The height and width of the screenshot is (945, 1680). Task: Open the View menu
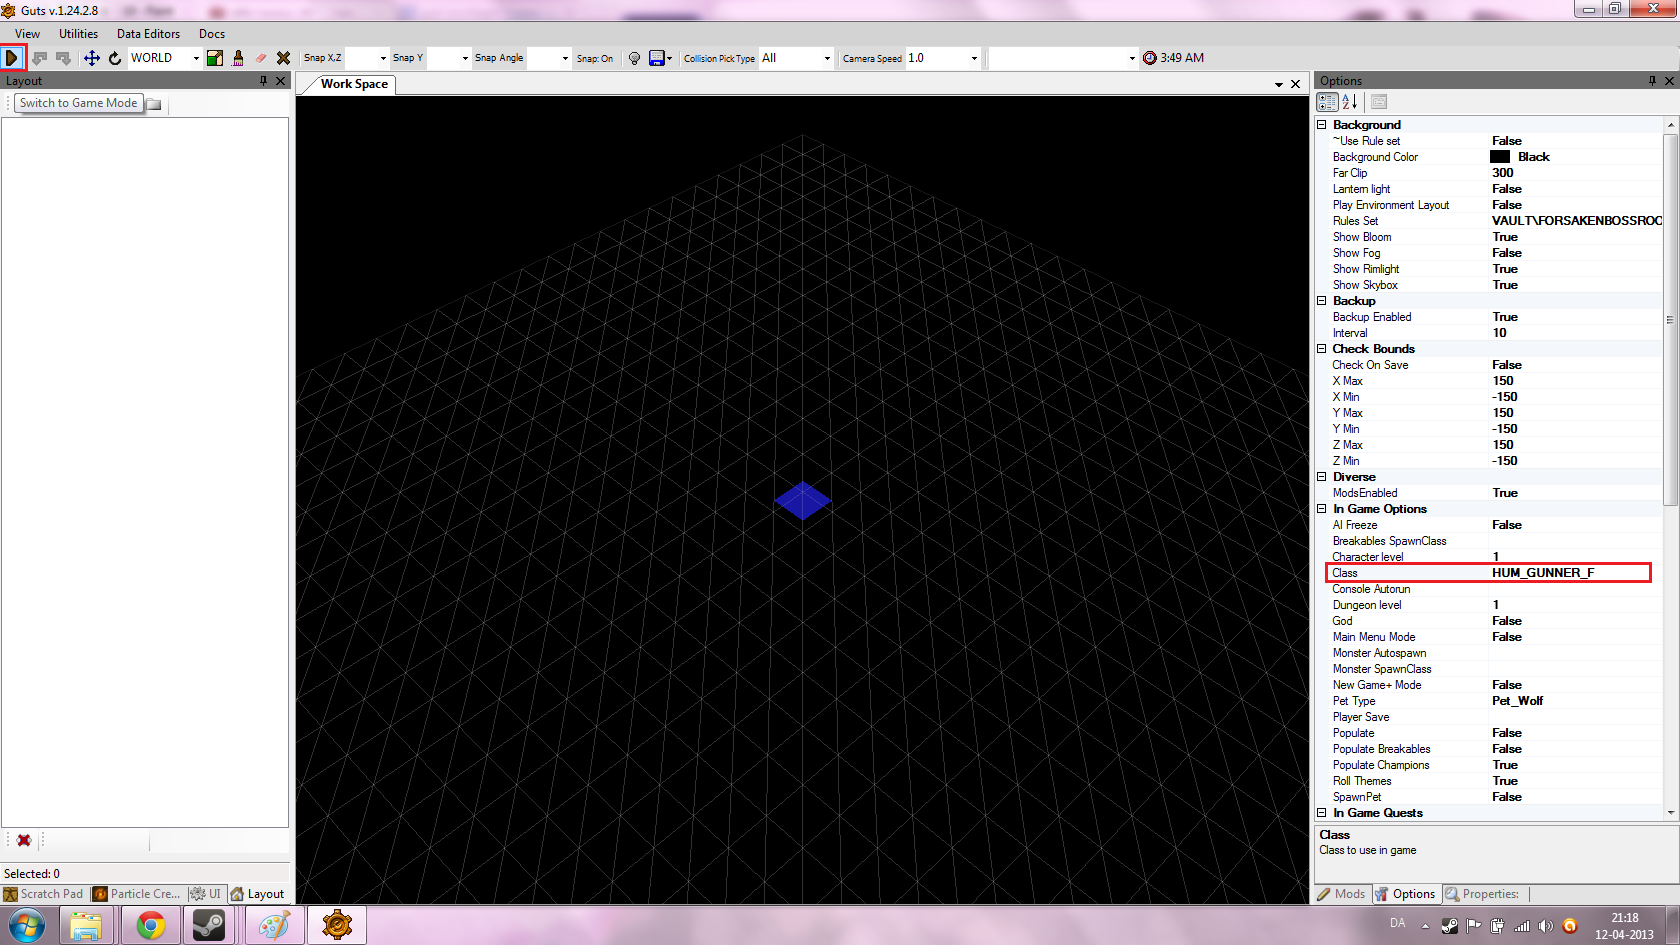pyautogui.click(x=28, y=34)
